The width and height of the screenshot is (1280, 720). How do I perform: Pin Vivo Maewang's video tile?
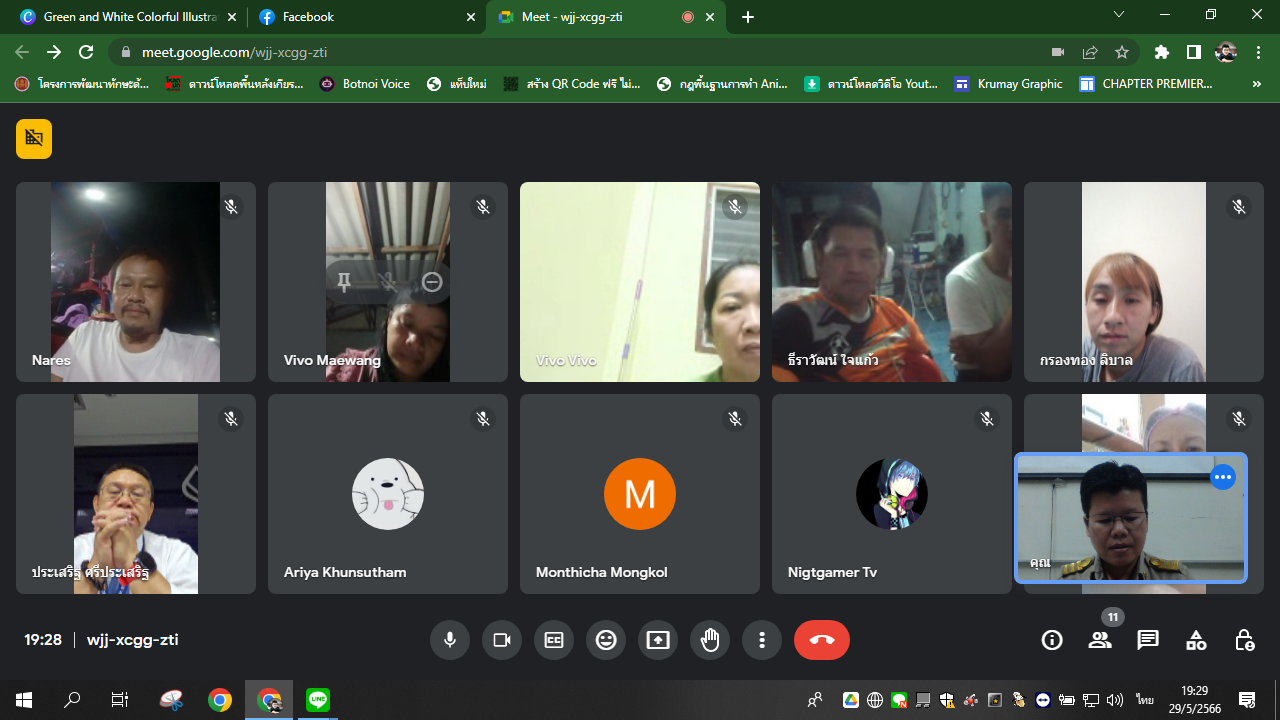(x=344, y=282)
